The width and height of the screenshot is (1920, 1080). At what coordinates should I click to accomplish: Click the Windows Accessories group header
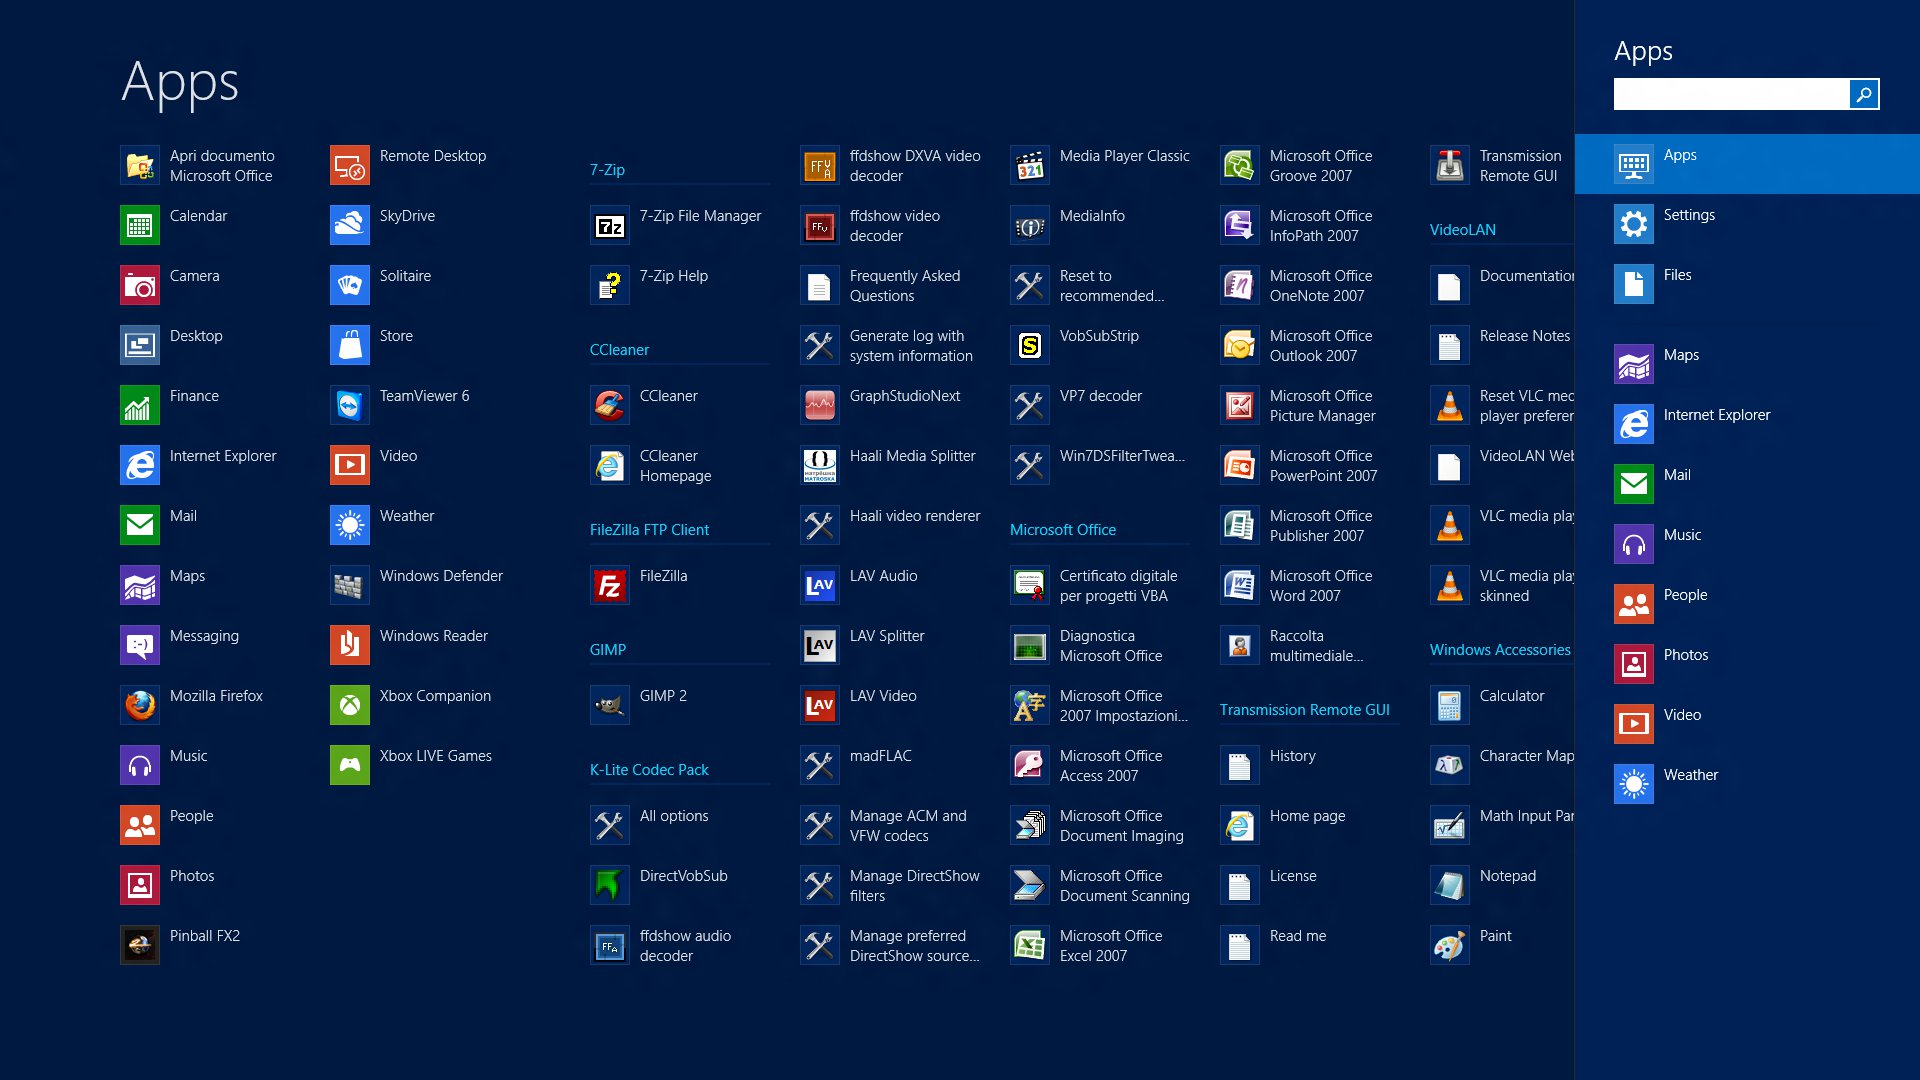[x=1500, y=649]
